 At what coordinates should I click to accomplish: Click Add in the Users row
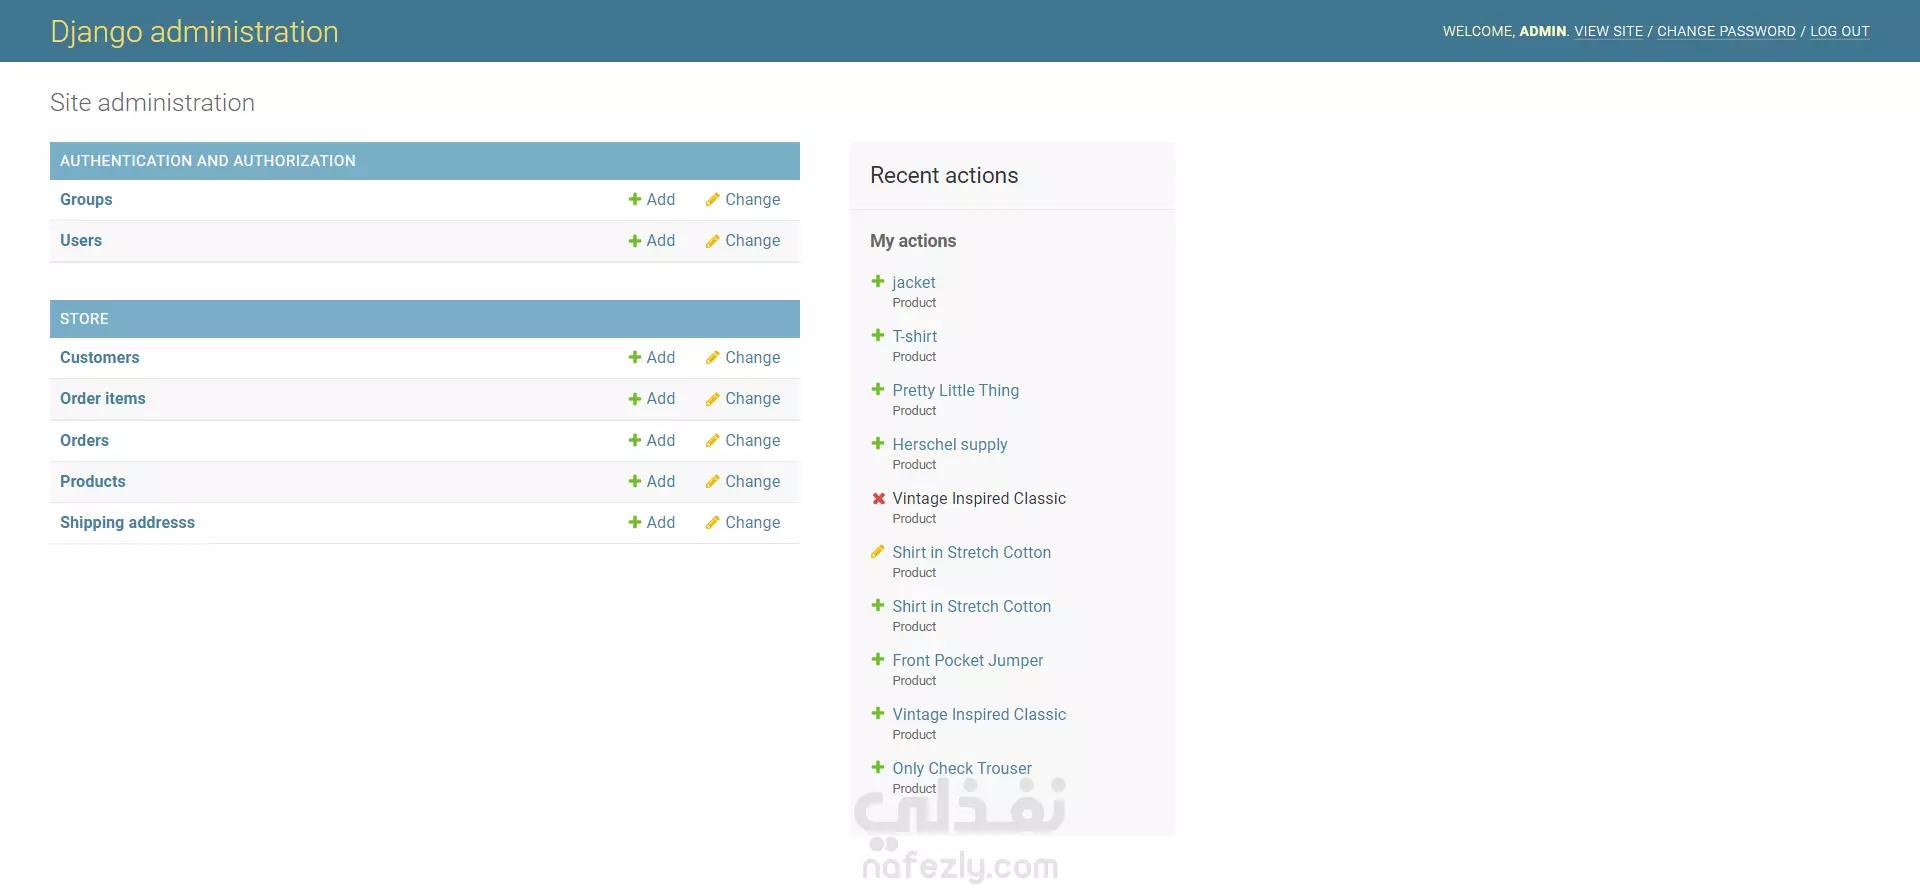pos(652,240)
